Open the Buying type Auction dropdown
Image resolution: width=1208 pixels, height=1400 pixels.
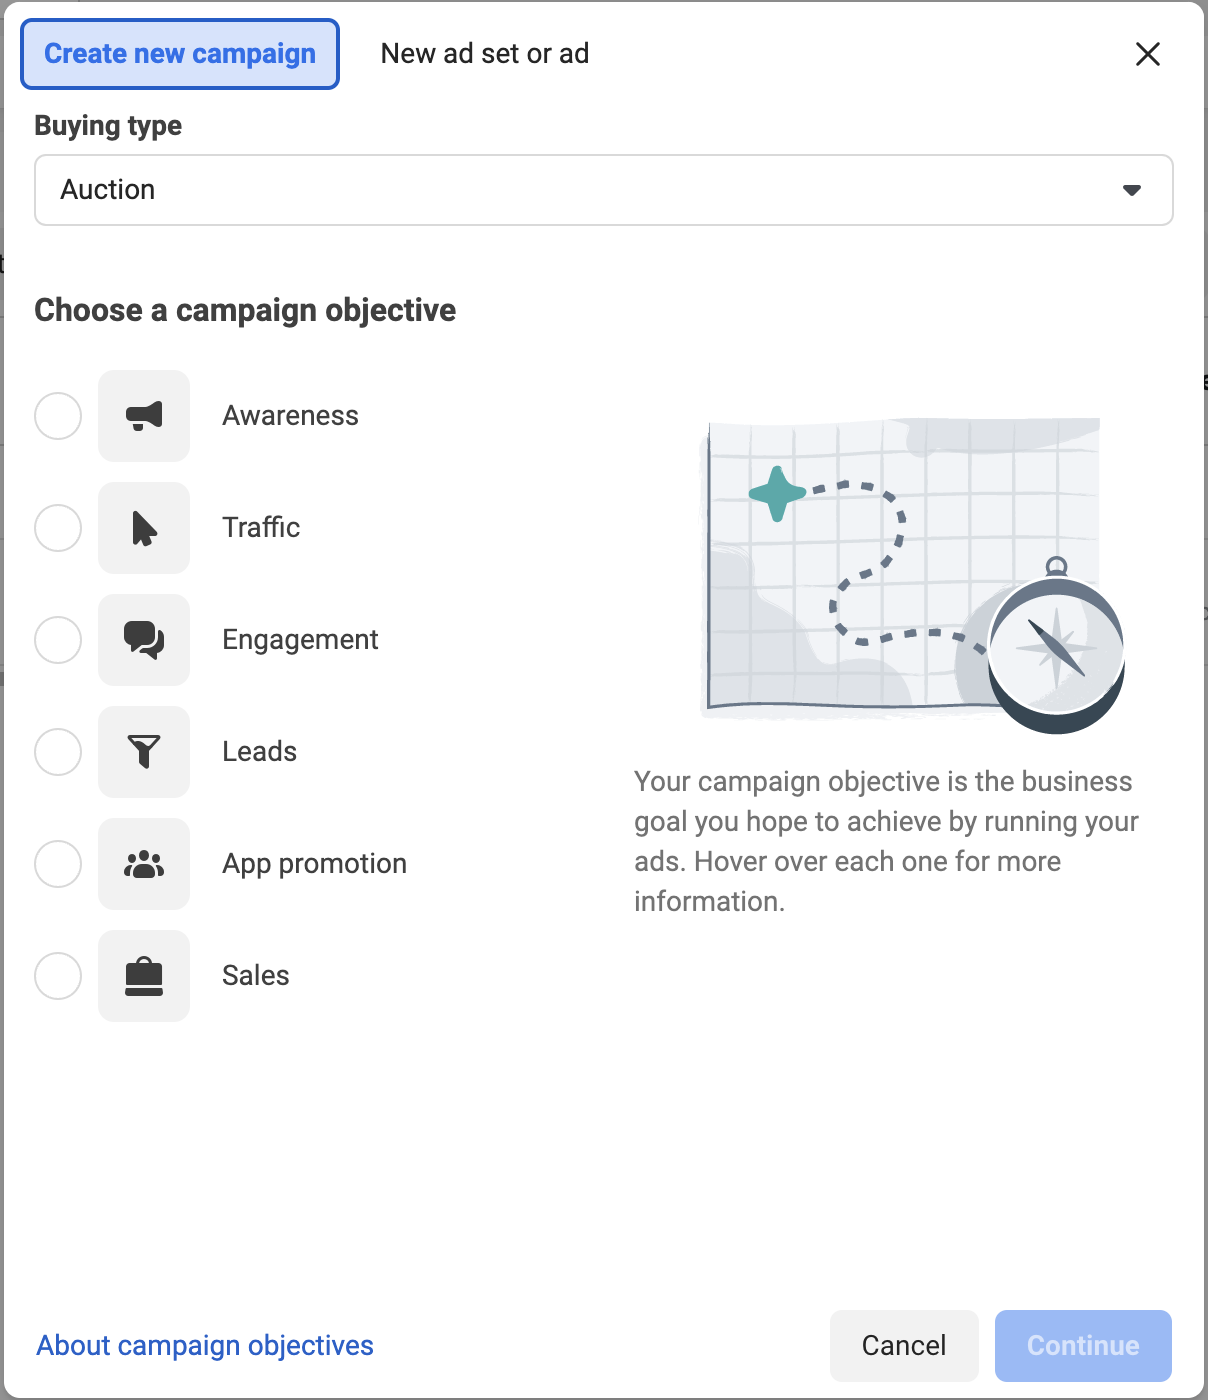click(x=604, y=190)
